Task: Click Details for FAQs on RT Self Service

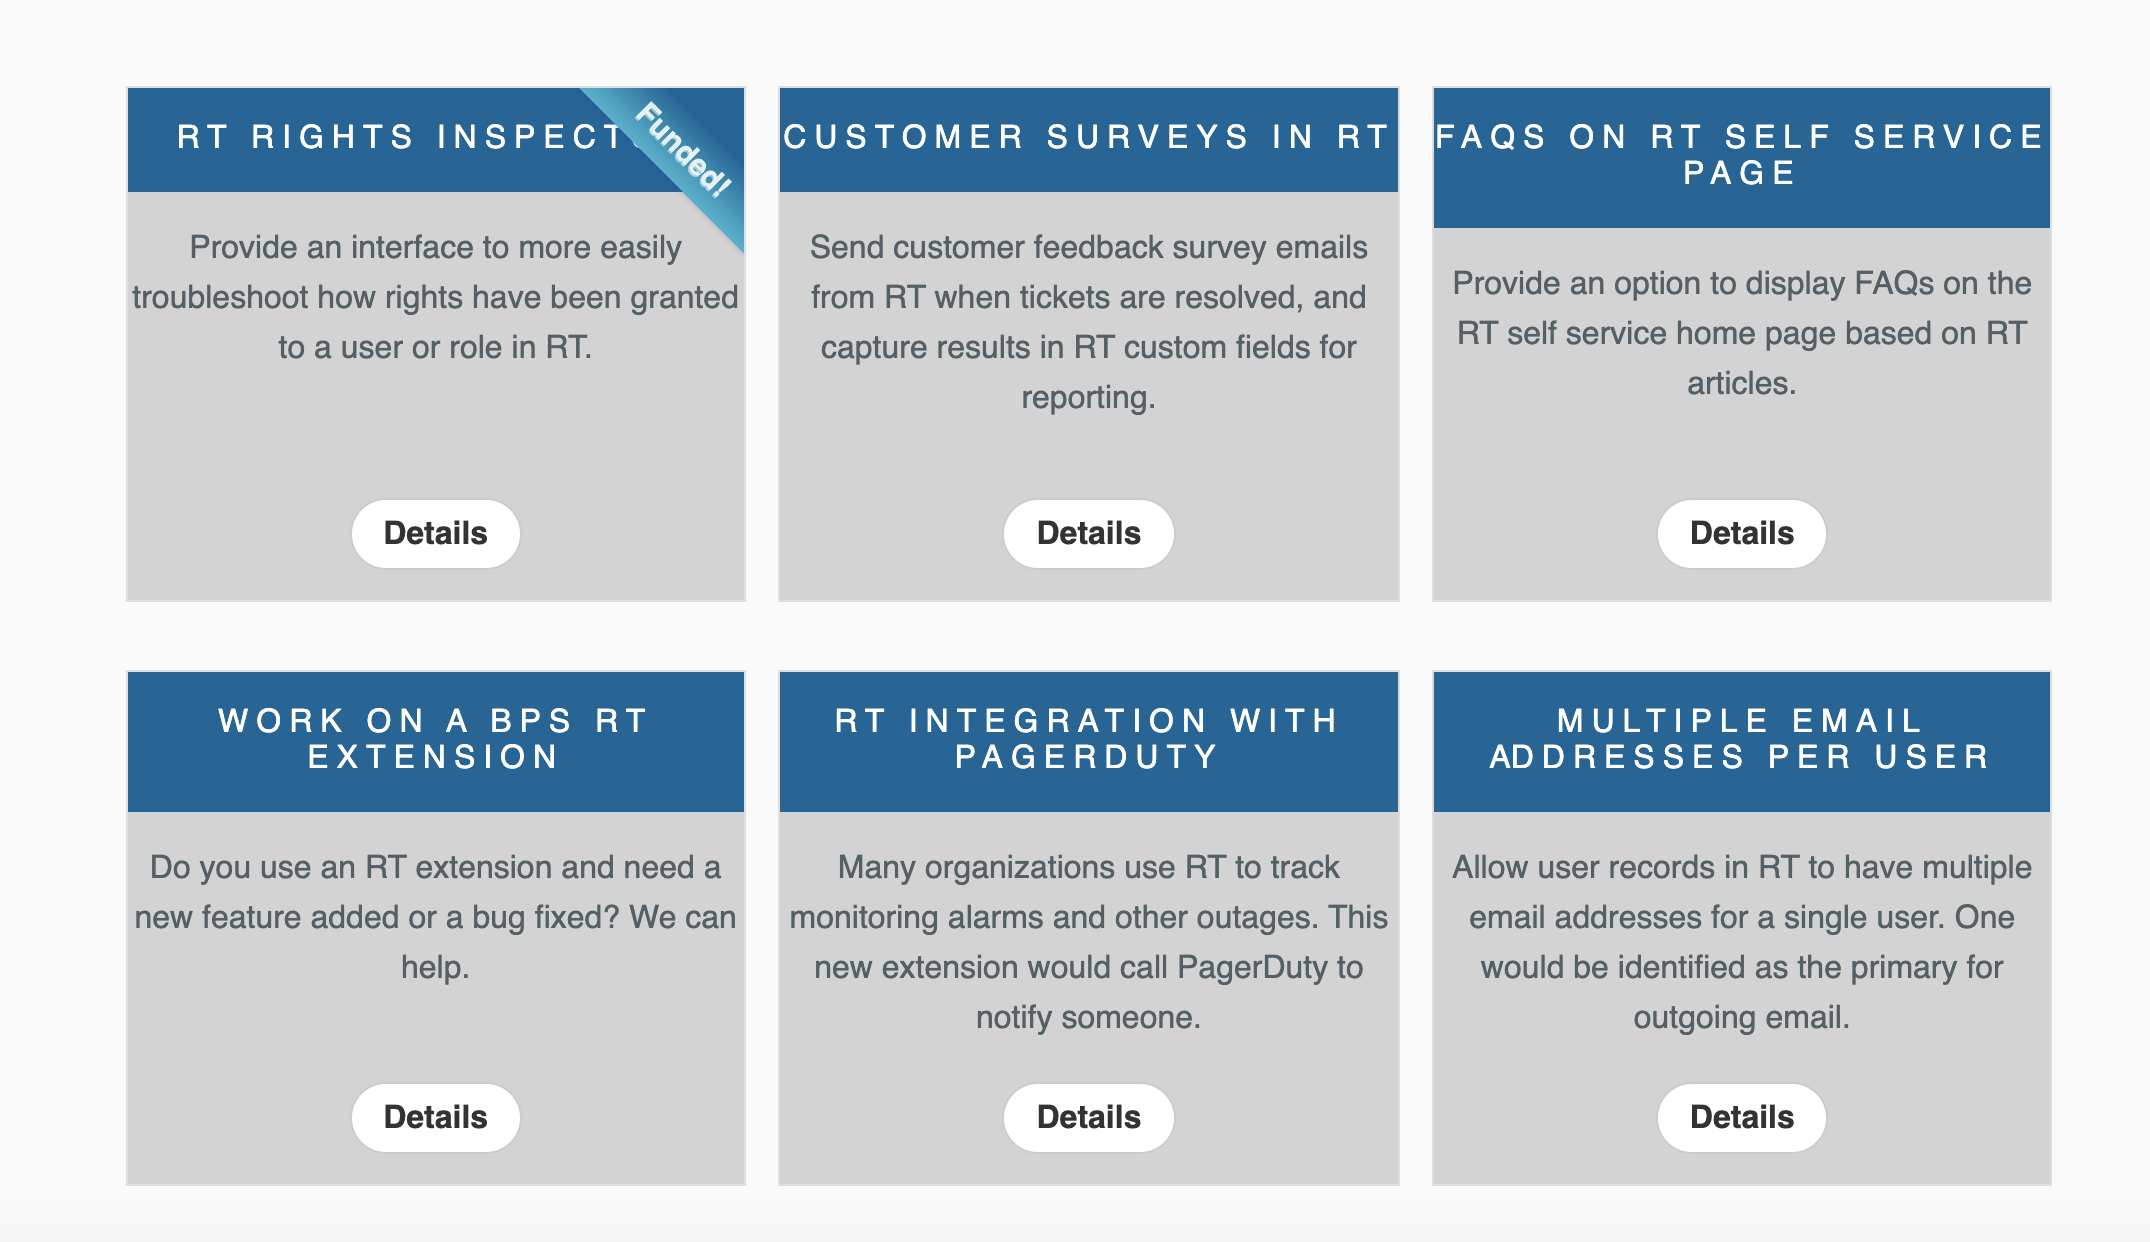Action: click(1741, 533)
